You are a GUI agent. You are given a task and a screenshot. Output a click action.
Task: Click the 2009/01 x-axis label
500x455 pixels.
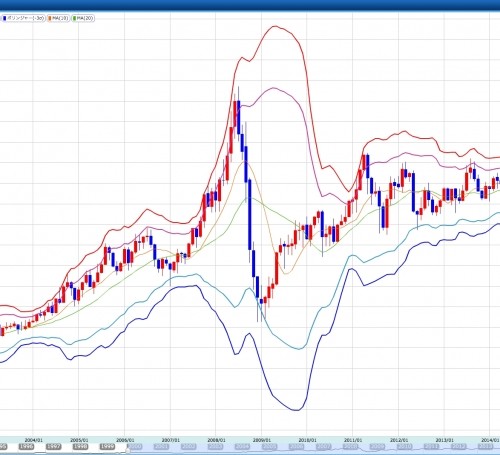(x=262, y=440)
